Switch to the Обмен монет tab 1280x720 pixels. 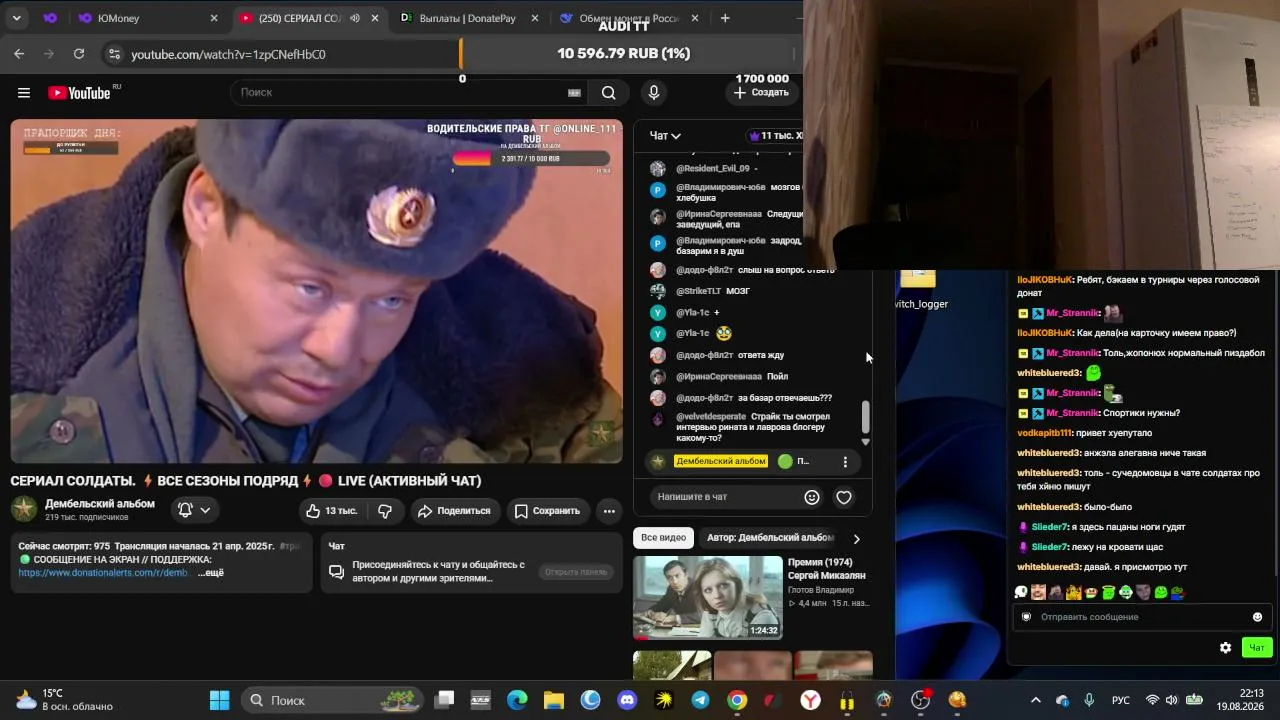point(630,18)
